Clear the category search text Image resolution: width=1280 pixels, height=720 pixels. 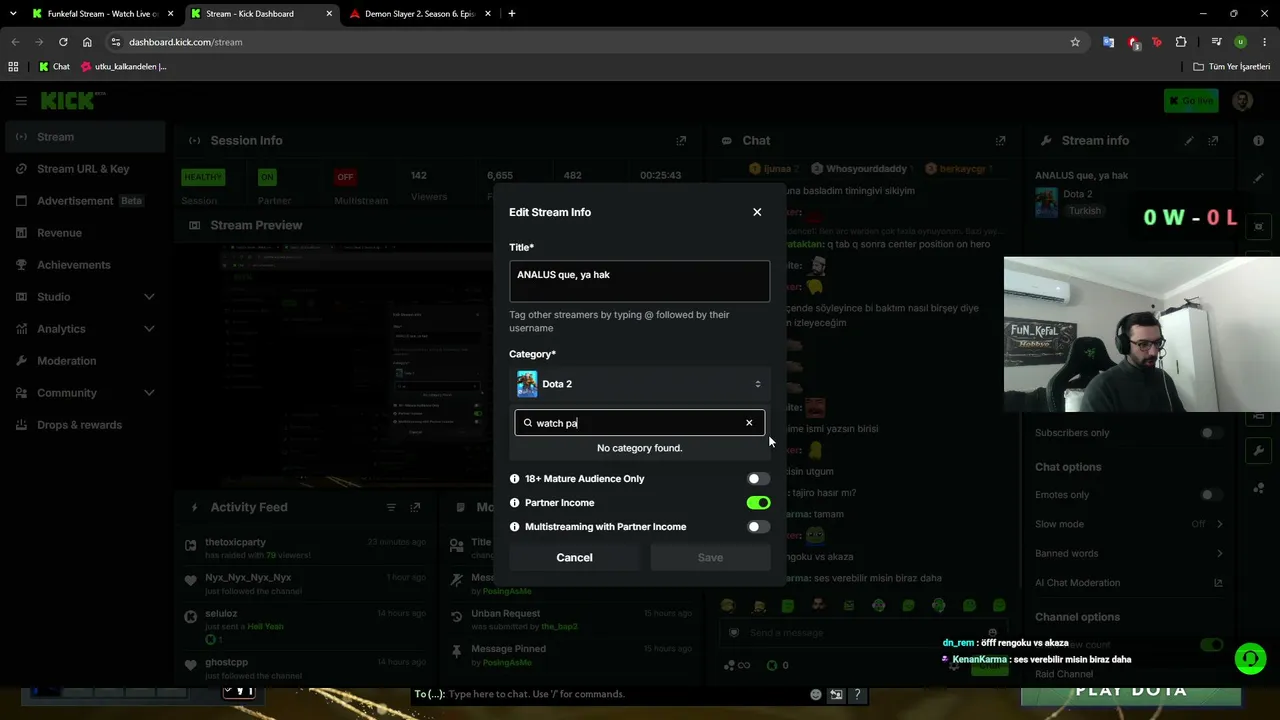tap(749, 423)
